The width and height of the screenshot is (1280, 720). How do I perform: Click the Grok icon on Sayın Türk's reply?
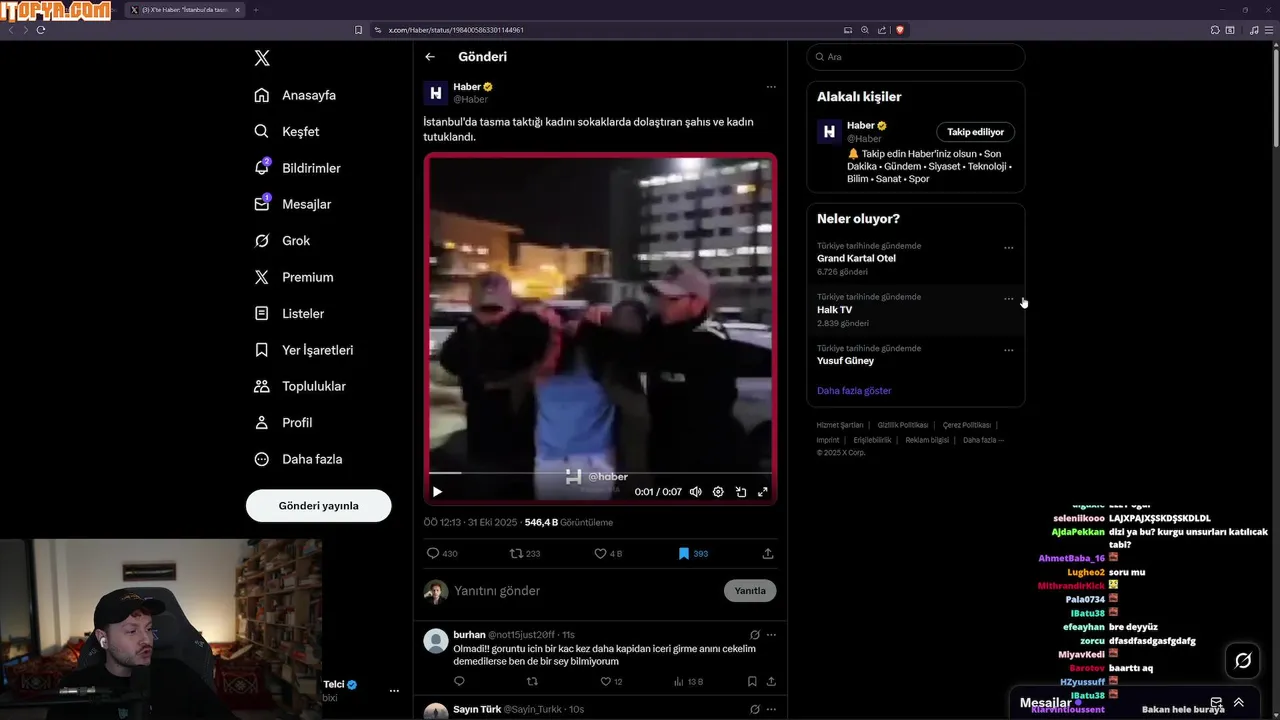(755, 709)
